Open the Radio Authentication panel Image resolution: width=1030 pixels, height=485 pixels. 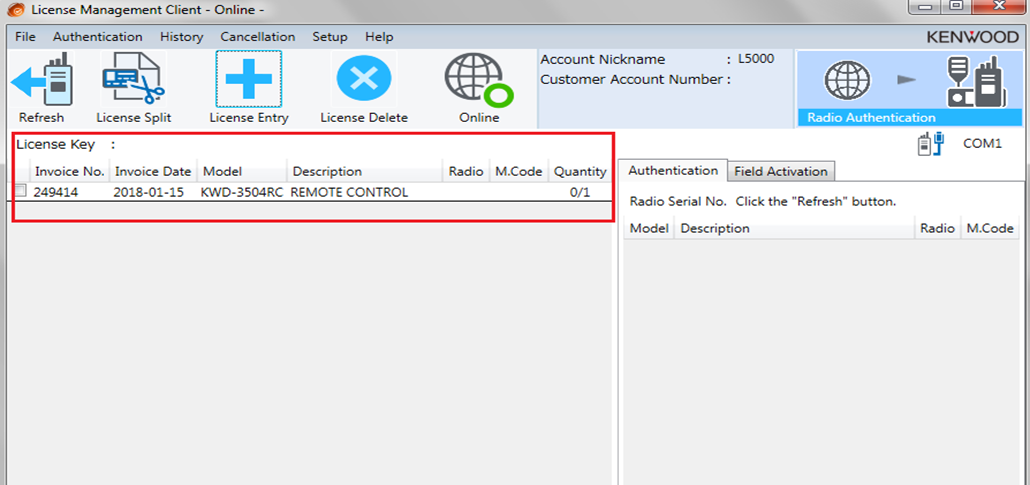pos(909,88)
